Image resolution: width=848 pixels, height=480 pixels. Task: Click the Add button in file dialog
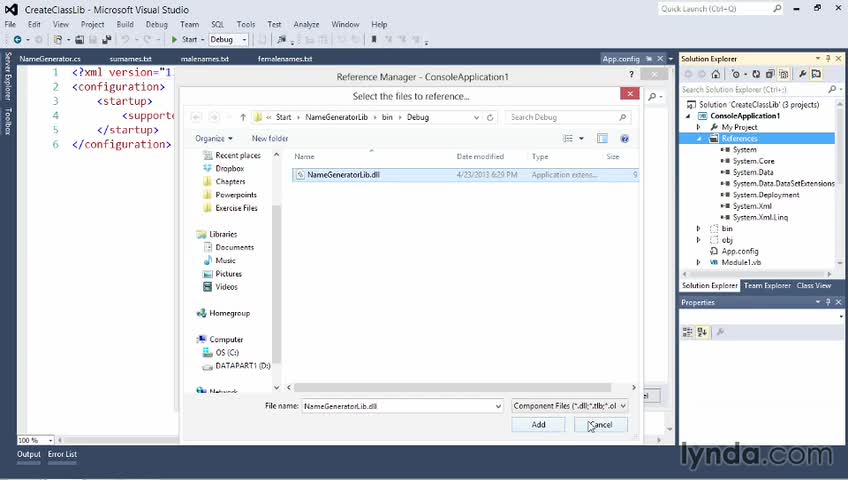538,425
